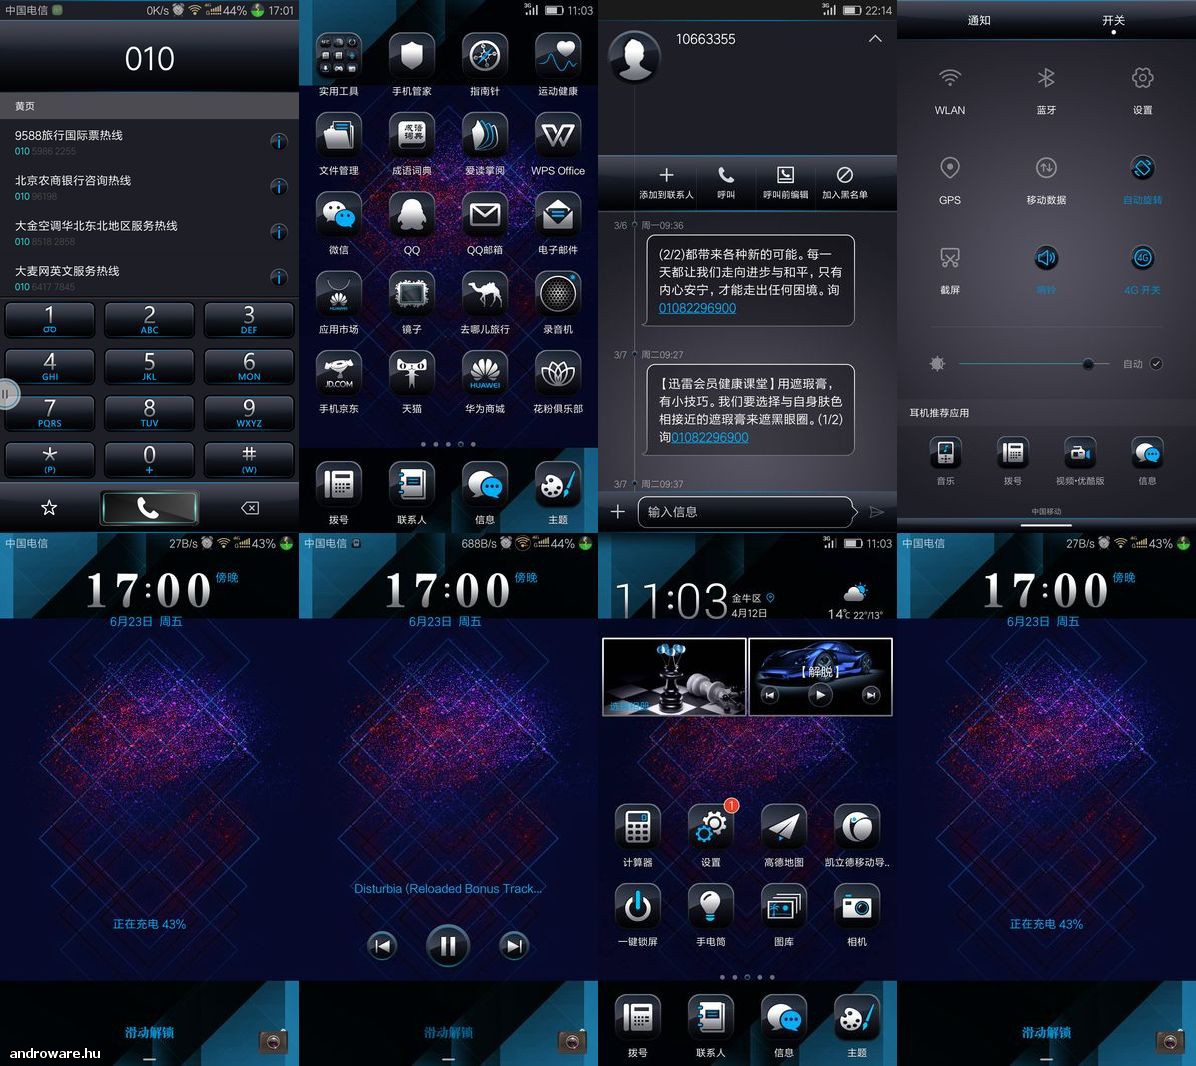This screenshot has width=1196, height=1066.
Task: Launch the 相机 camera app
Action: 857,907
